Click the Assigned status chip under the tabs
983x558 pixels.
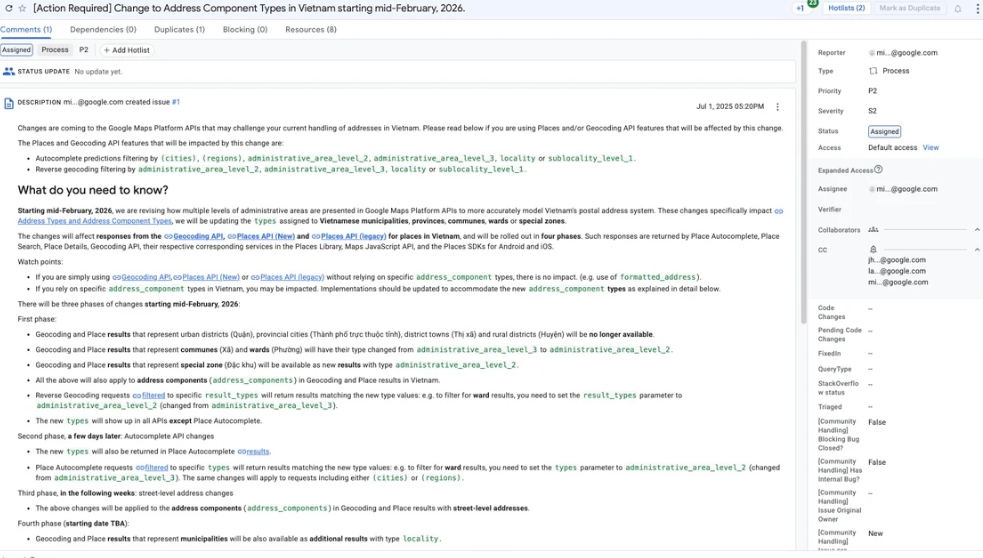(16, 50)
